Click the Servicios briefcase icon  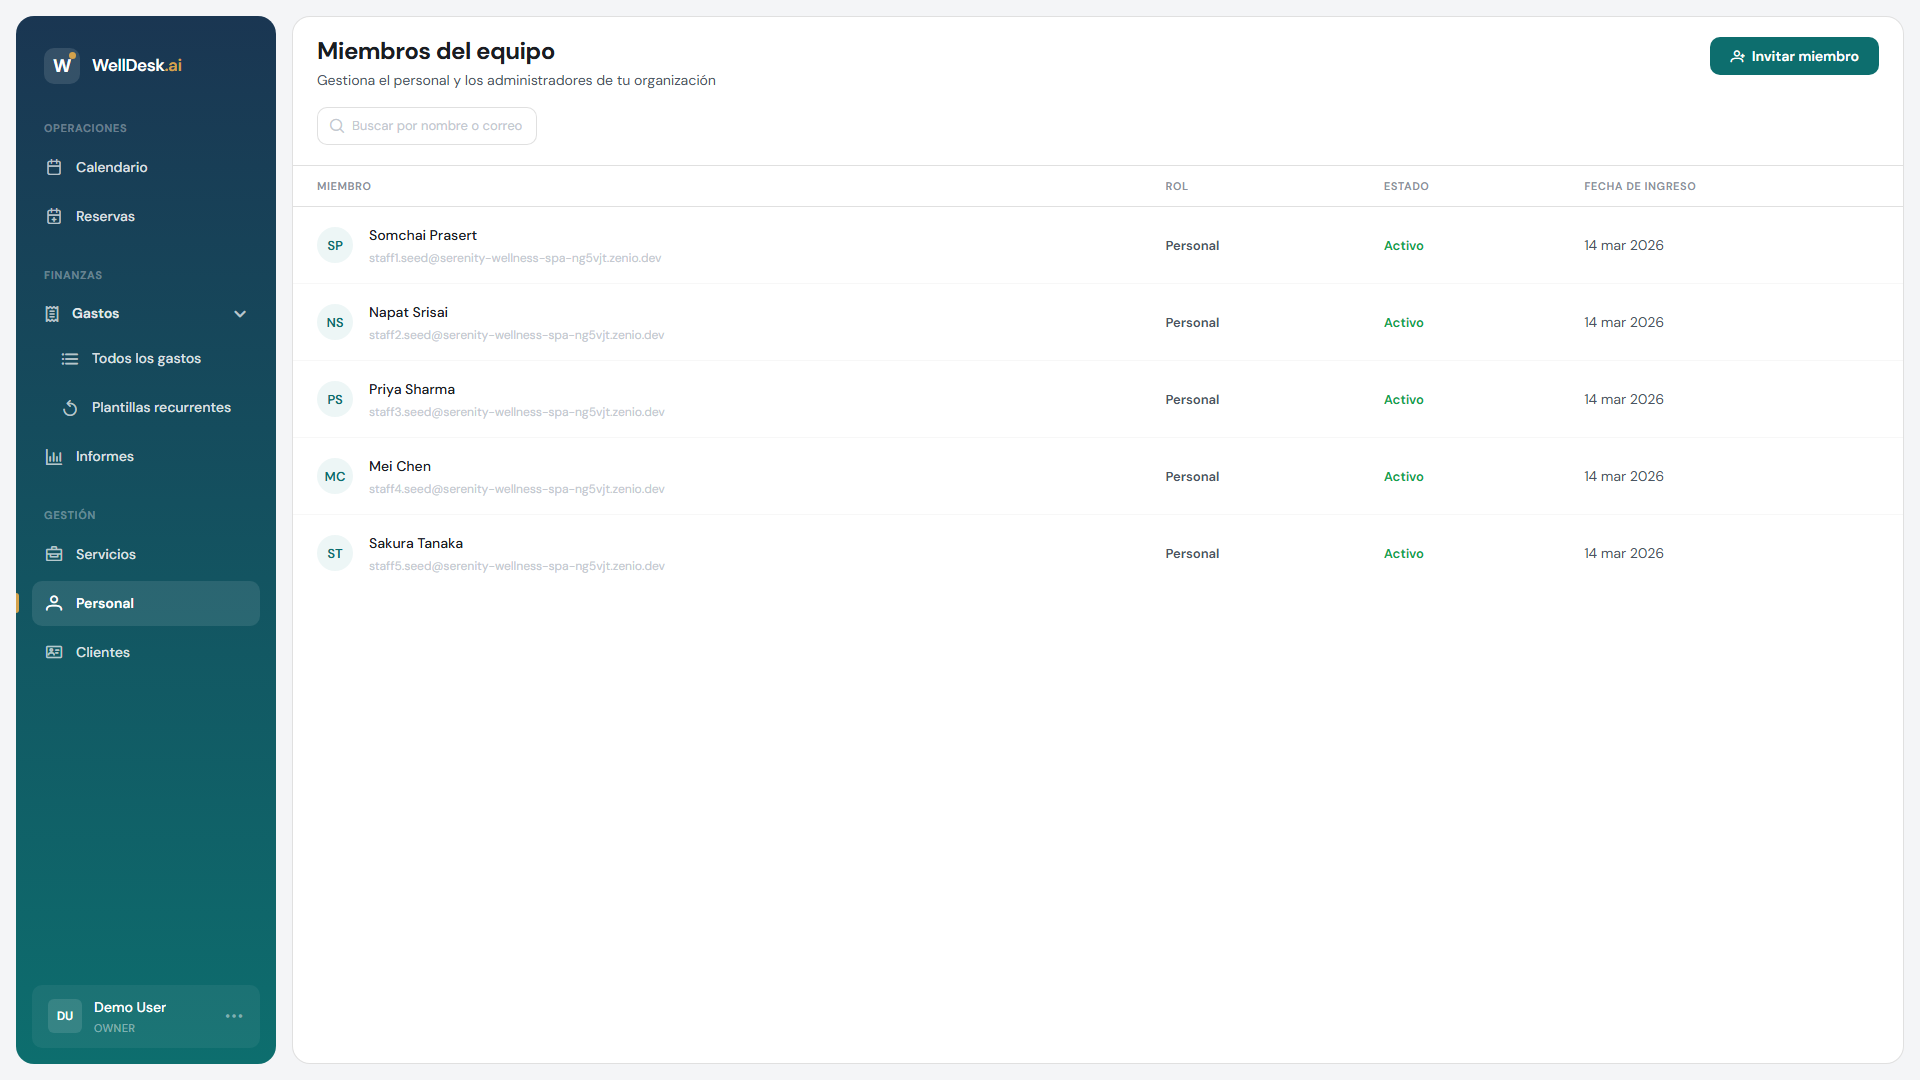pos(54,554)
